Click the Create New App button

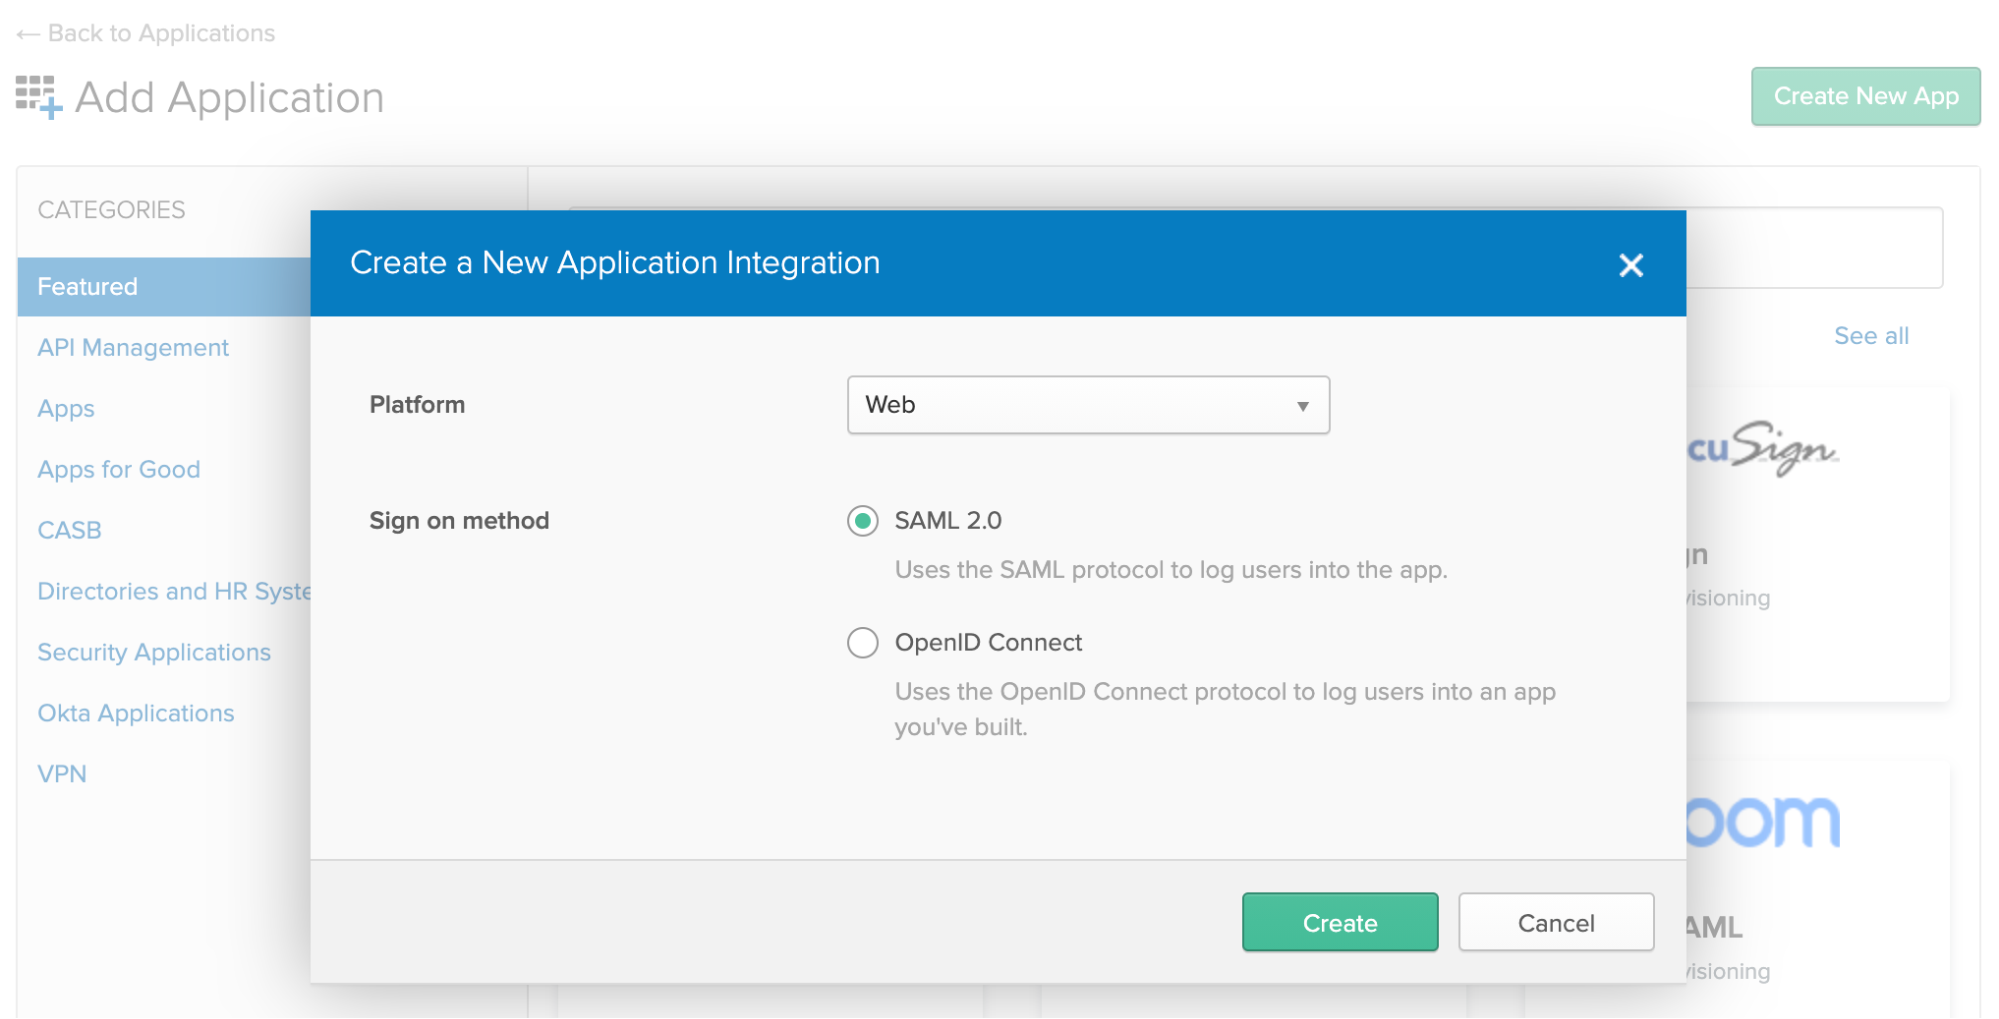point(1865,96)
